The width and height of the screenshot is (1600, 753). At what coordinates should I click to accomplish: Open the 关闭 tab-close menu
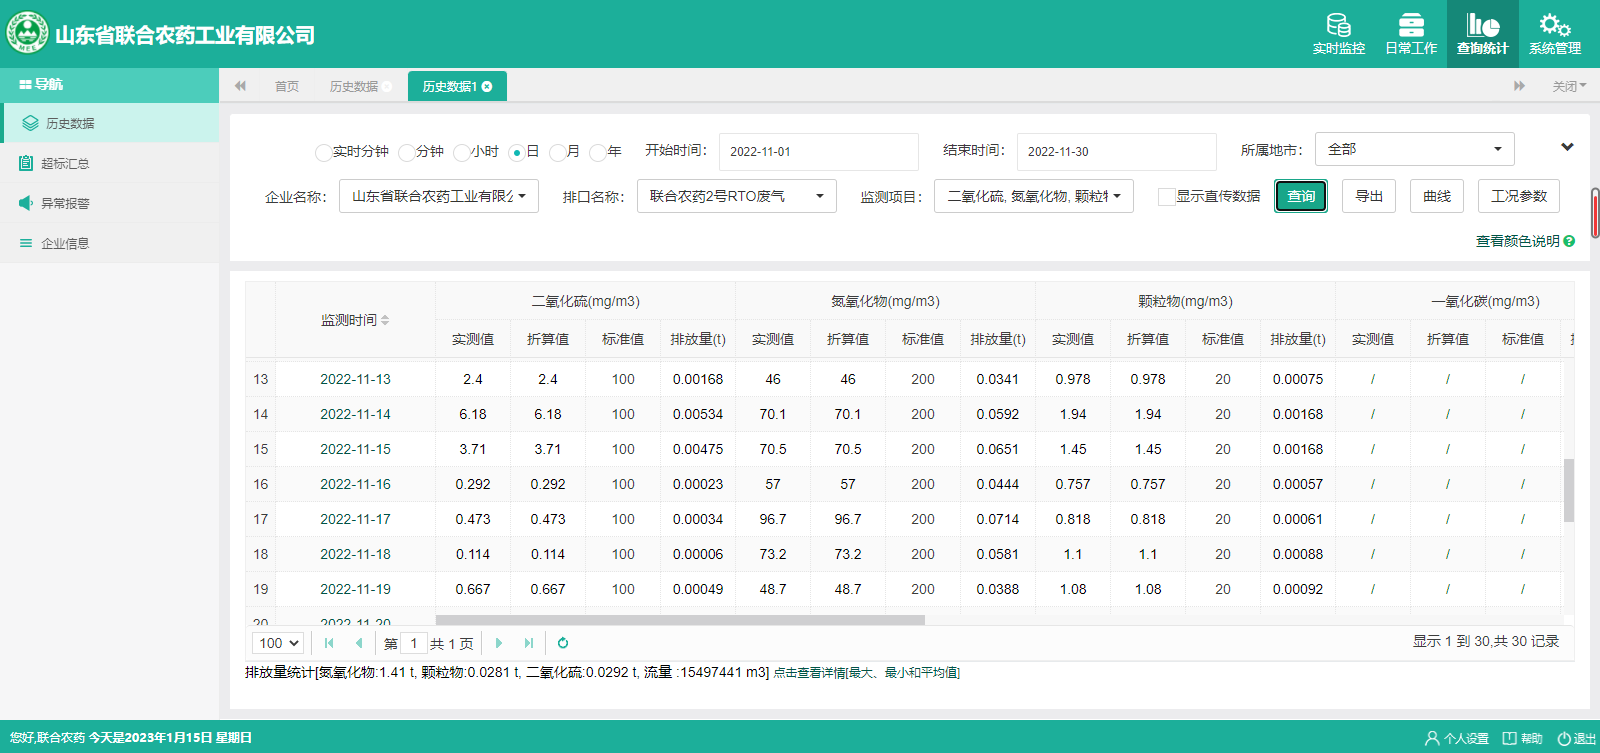click(x=1569, y=87)
